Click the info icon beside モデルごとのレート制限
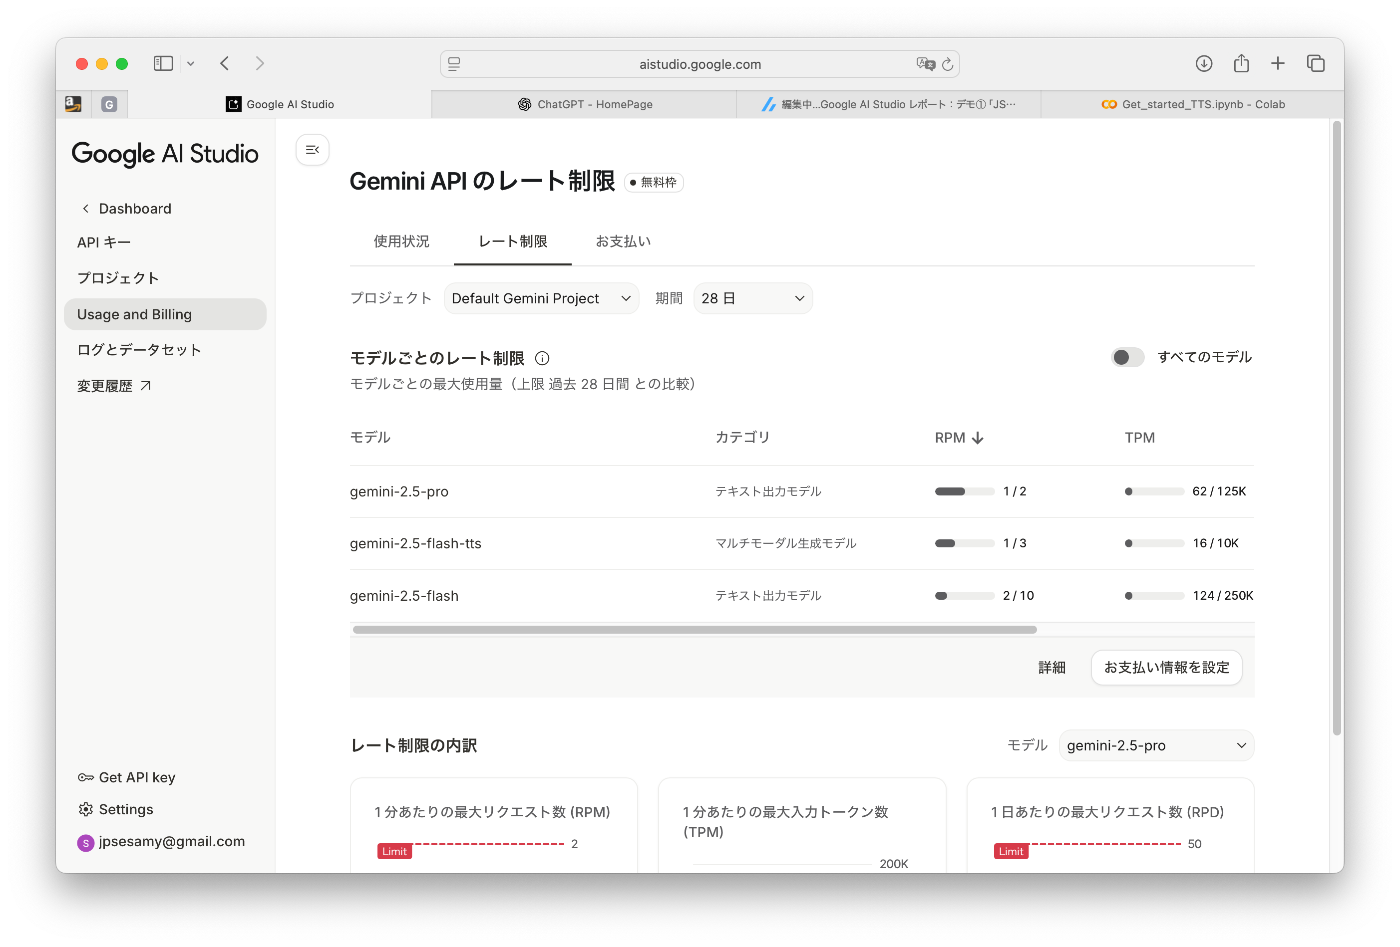This screenshot has height=947, width=1400. (x=542, y=358)
